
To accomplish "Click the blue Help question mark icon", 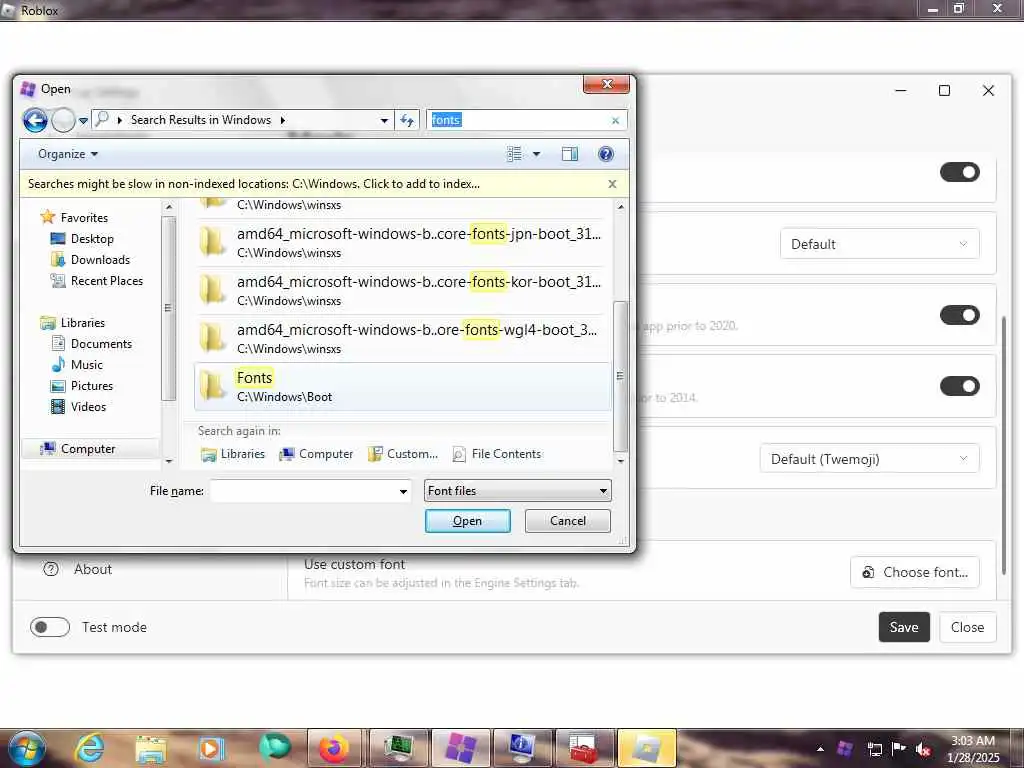I will click(x=605, y=154).
